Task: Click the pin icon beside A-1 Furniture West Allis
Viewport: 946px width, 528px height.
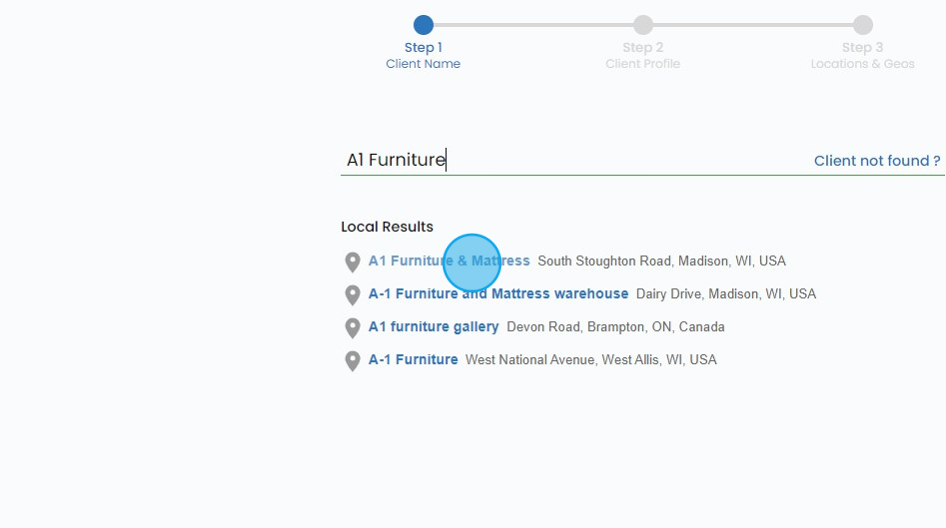Action: click(x=352, y=361)
